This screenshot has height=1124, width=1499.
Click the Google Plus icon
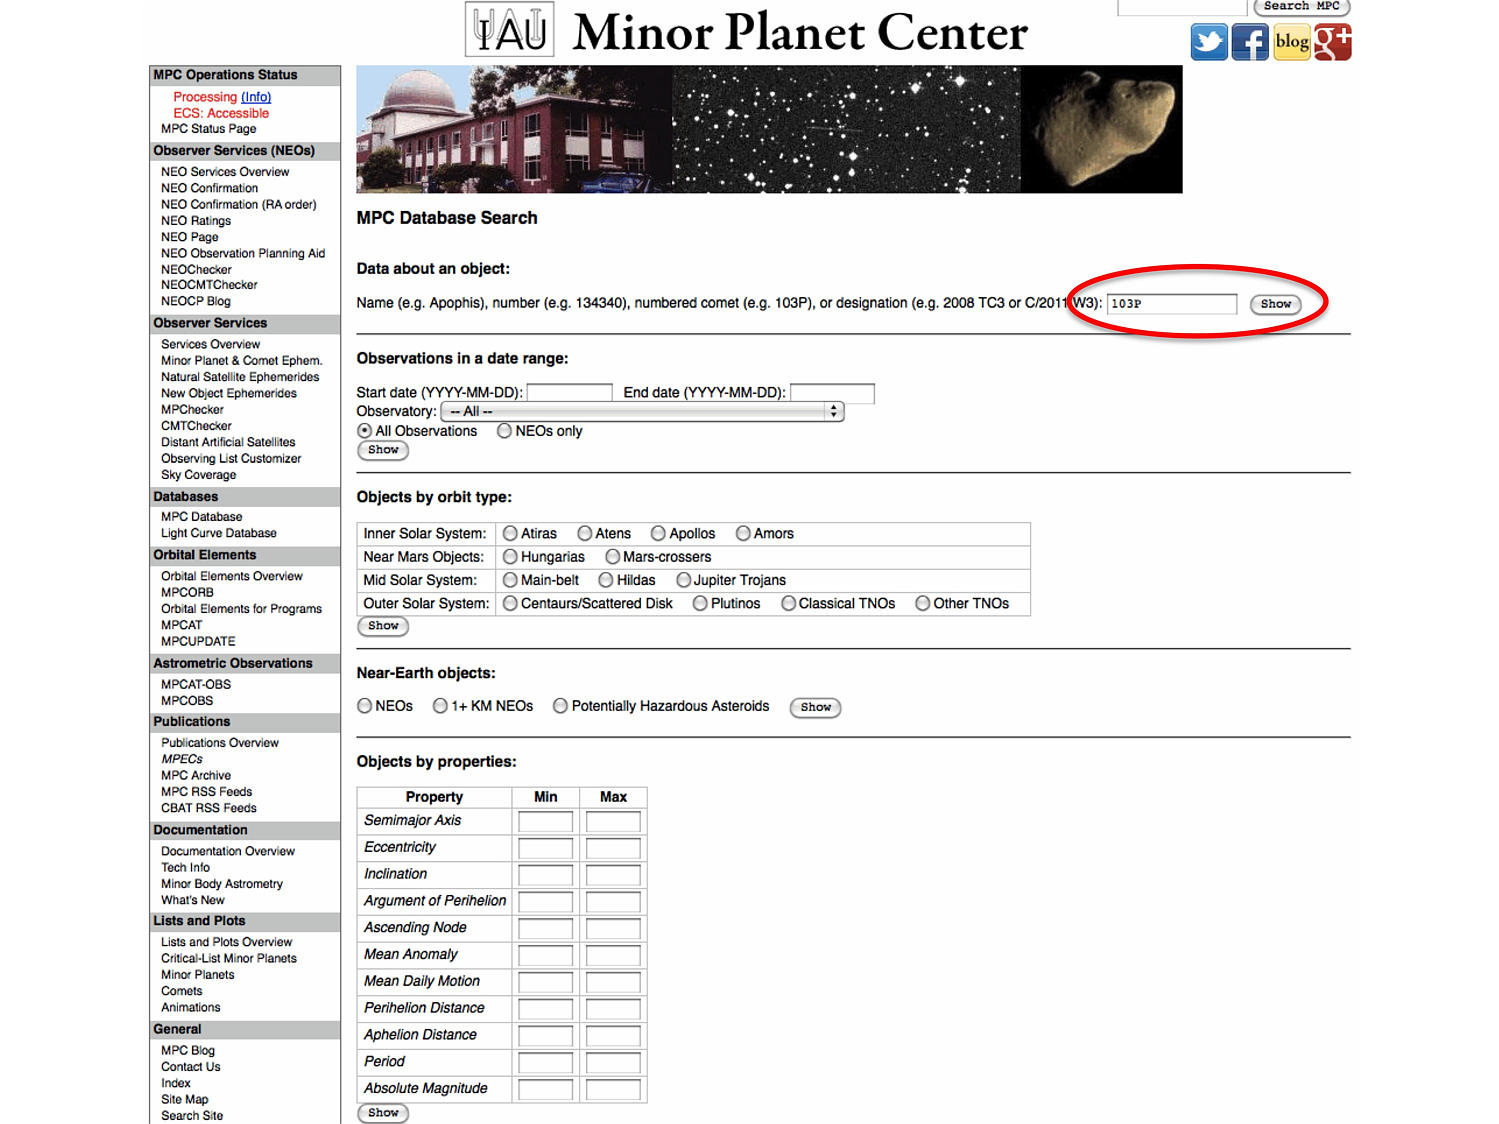click(x=1332, y=42)
